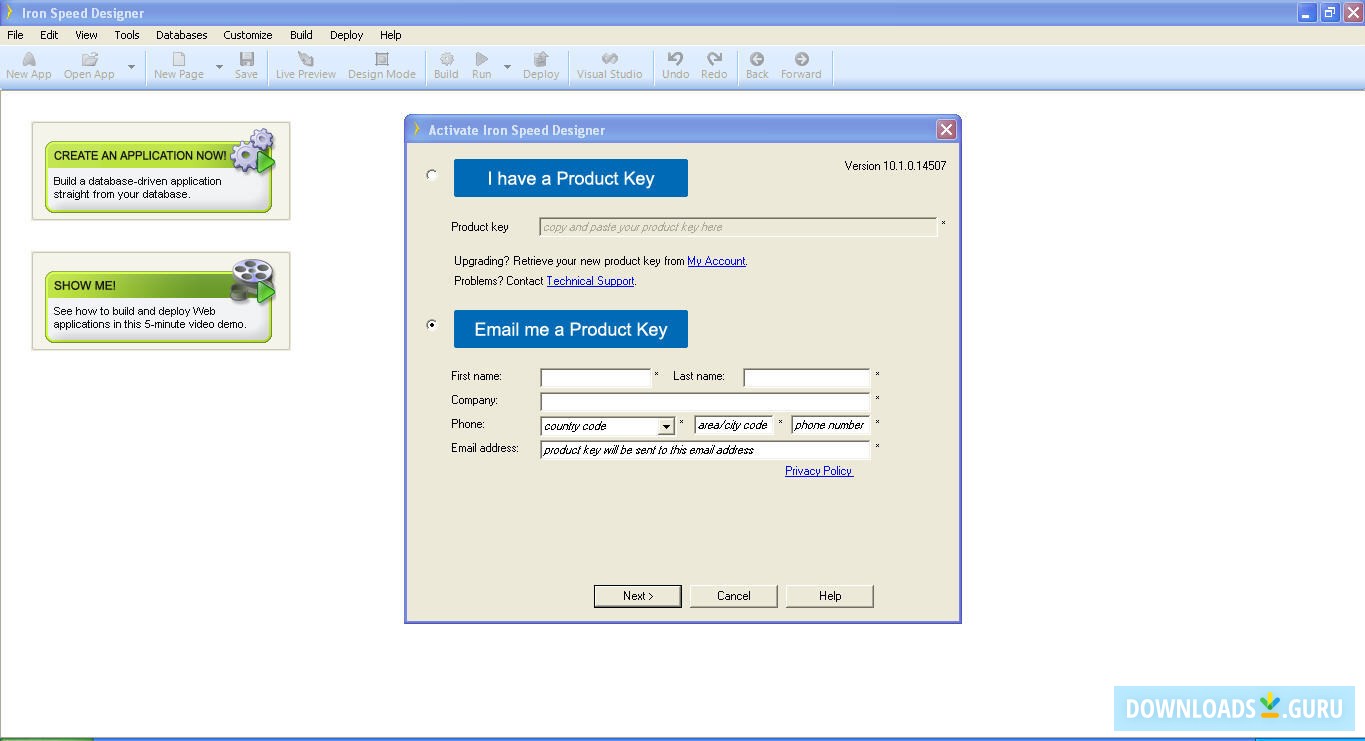Click the Live Preview icon
The image size is (1365, 741).
tap(305, 64)
